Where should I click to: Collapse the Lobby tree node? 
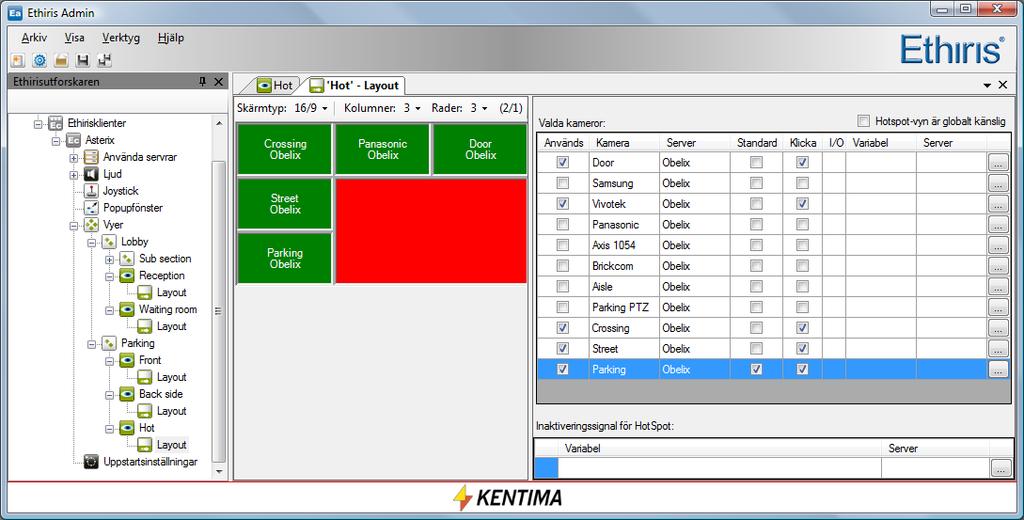(91, 242)
